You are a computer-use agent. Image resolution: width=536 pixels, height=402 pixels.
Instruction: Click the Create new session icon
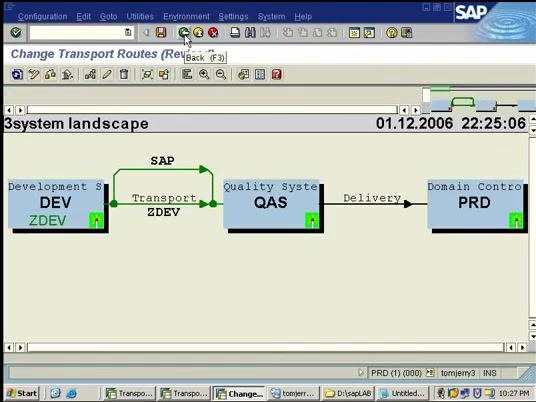354,33
